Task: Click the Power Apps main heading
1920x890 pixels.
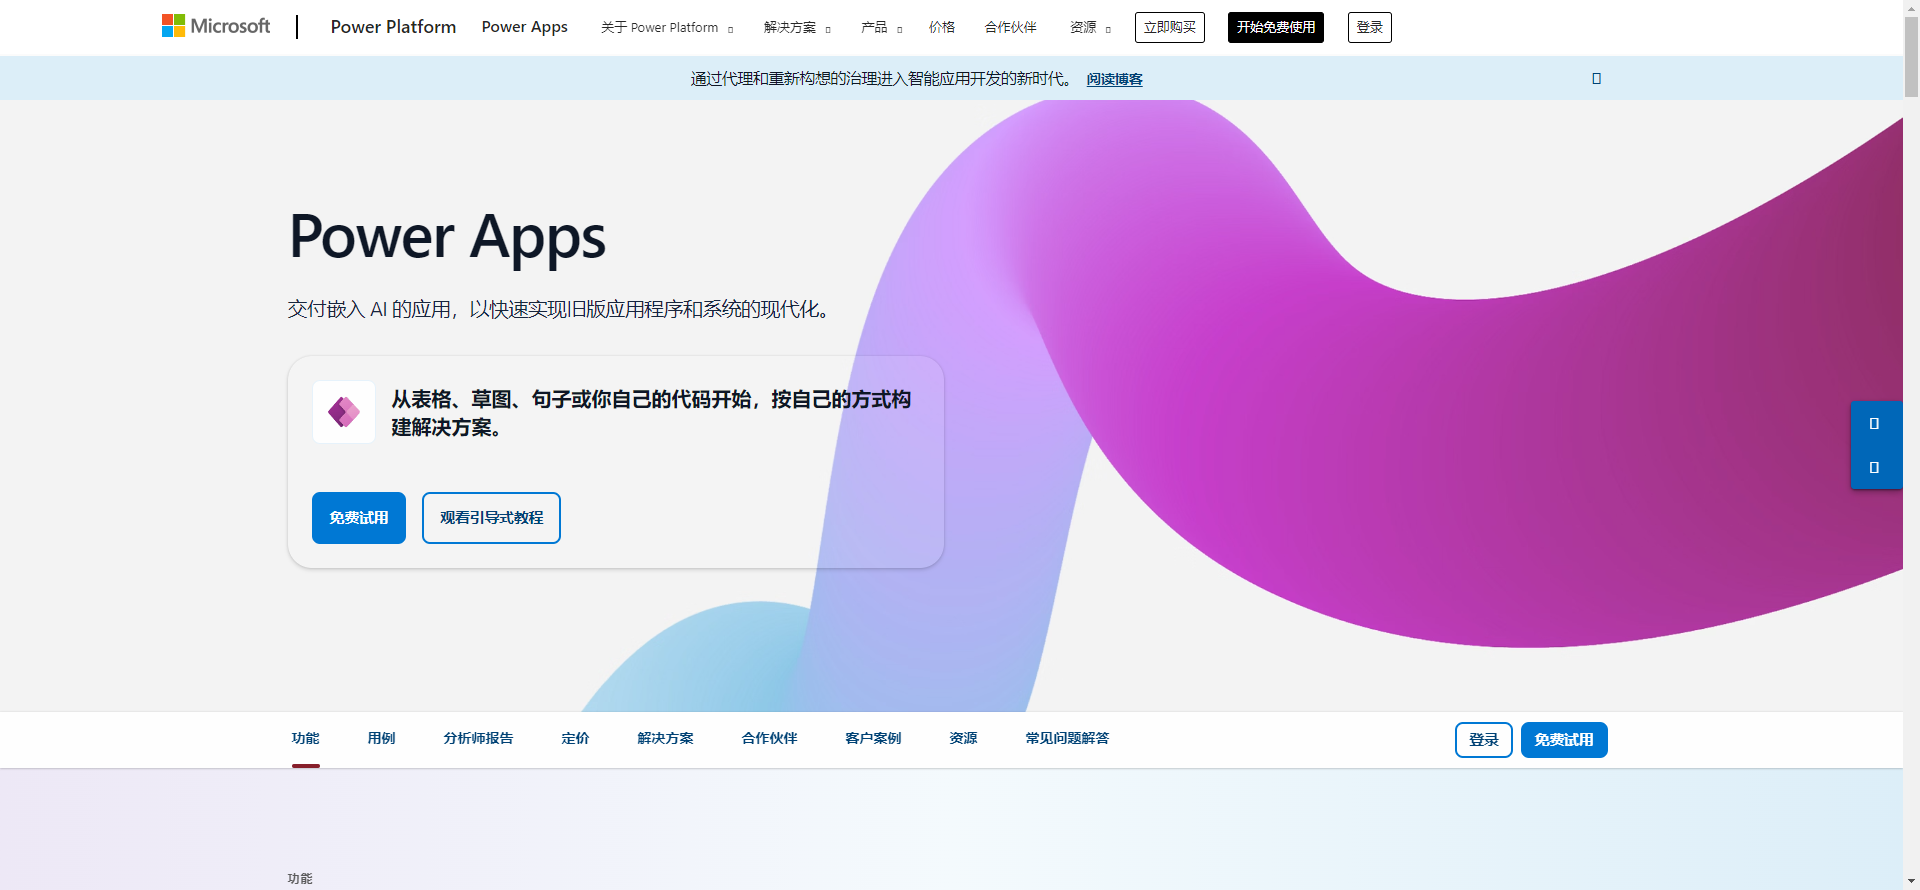Action: pos(447,238)
